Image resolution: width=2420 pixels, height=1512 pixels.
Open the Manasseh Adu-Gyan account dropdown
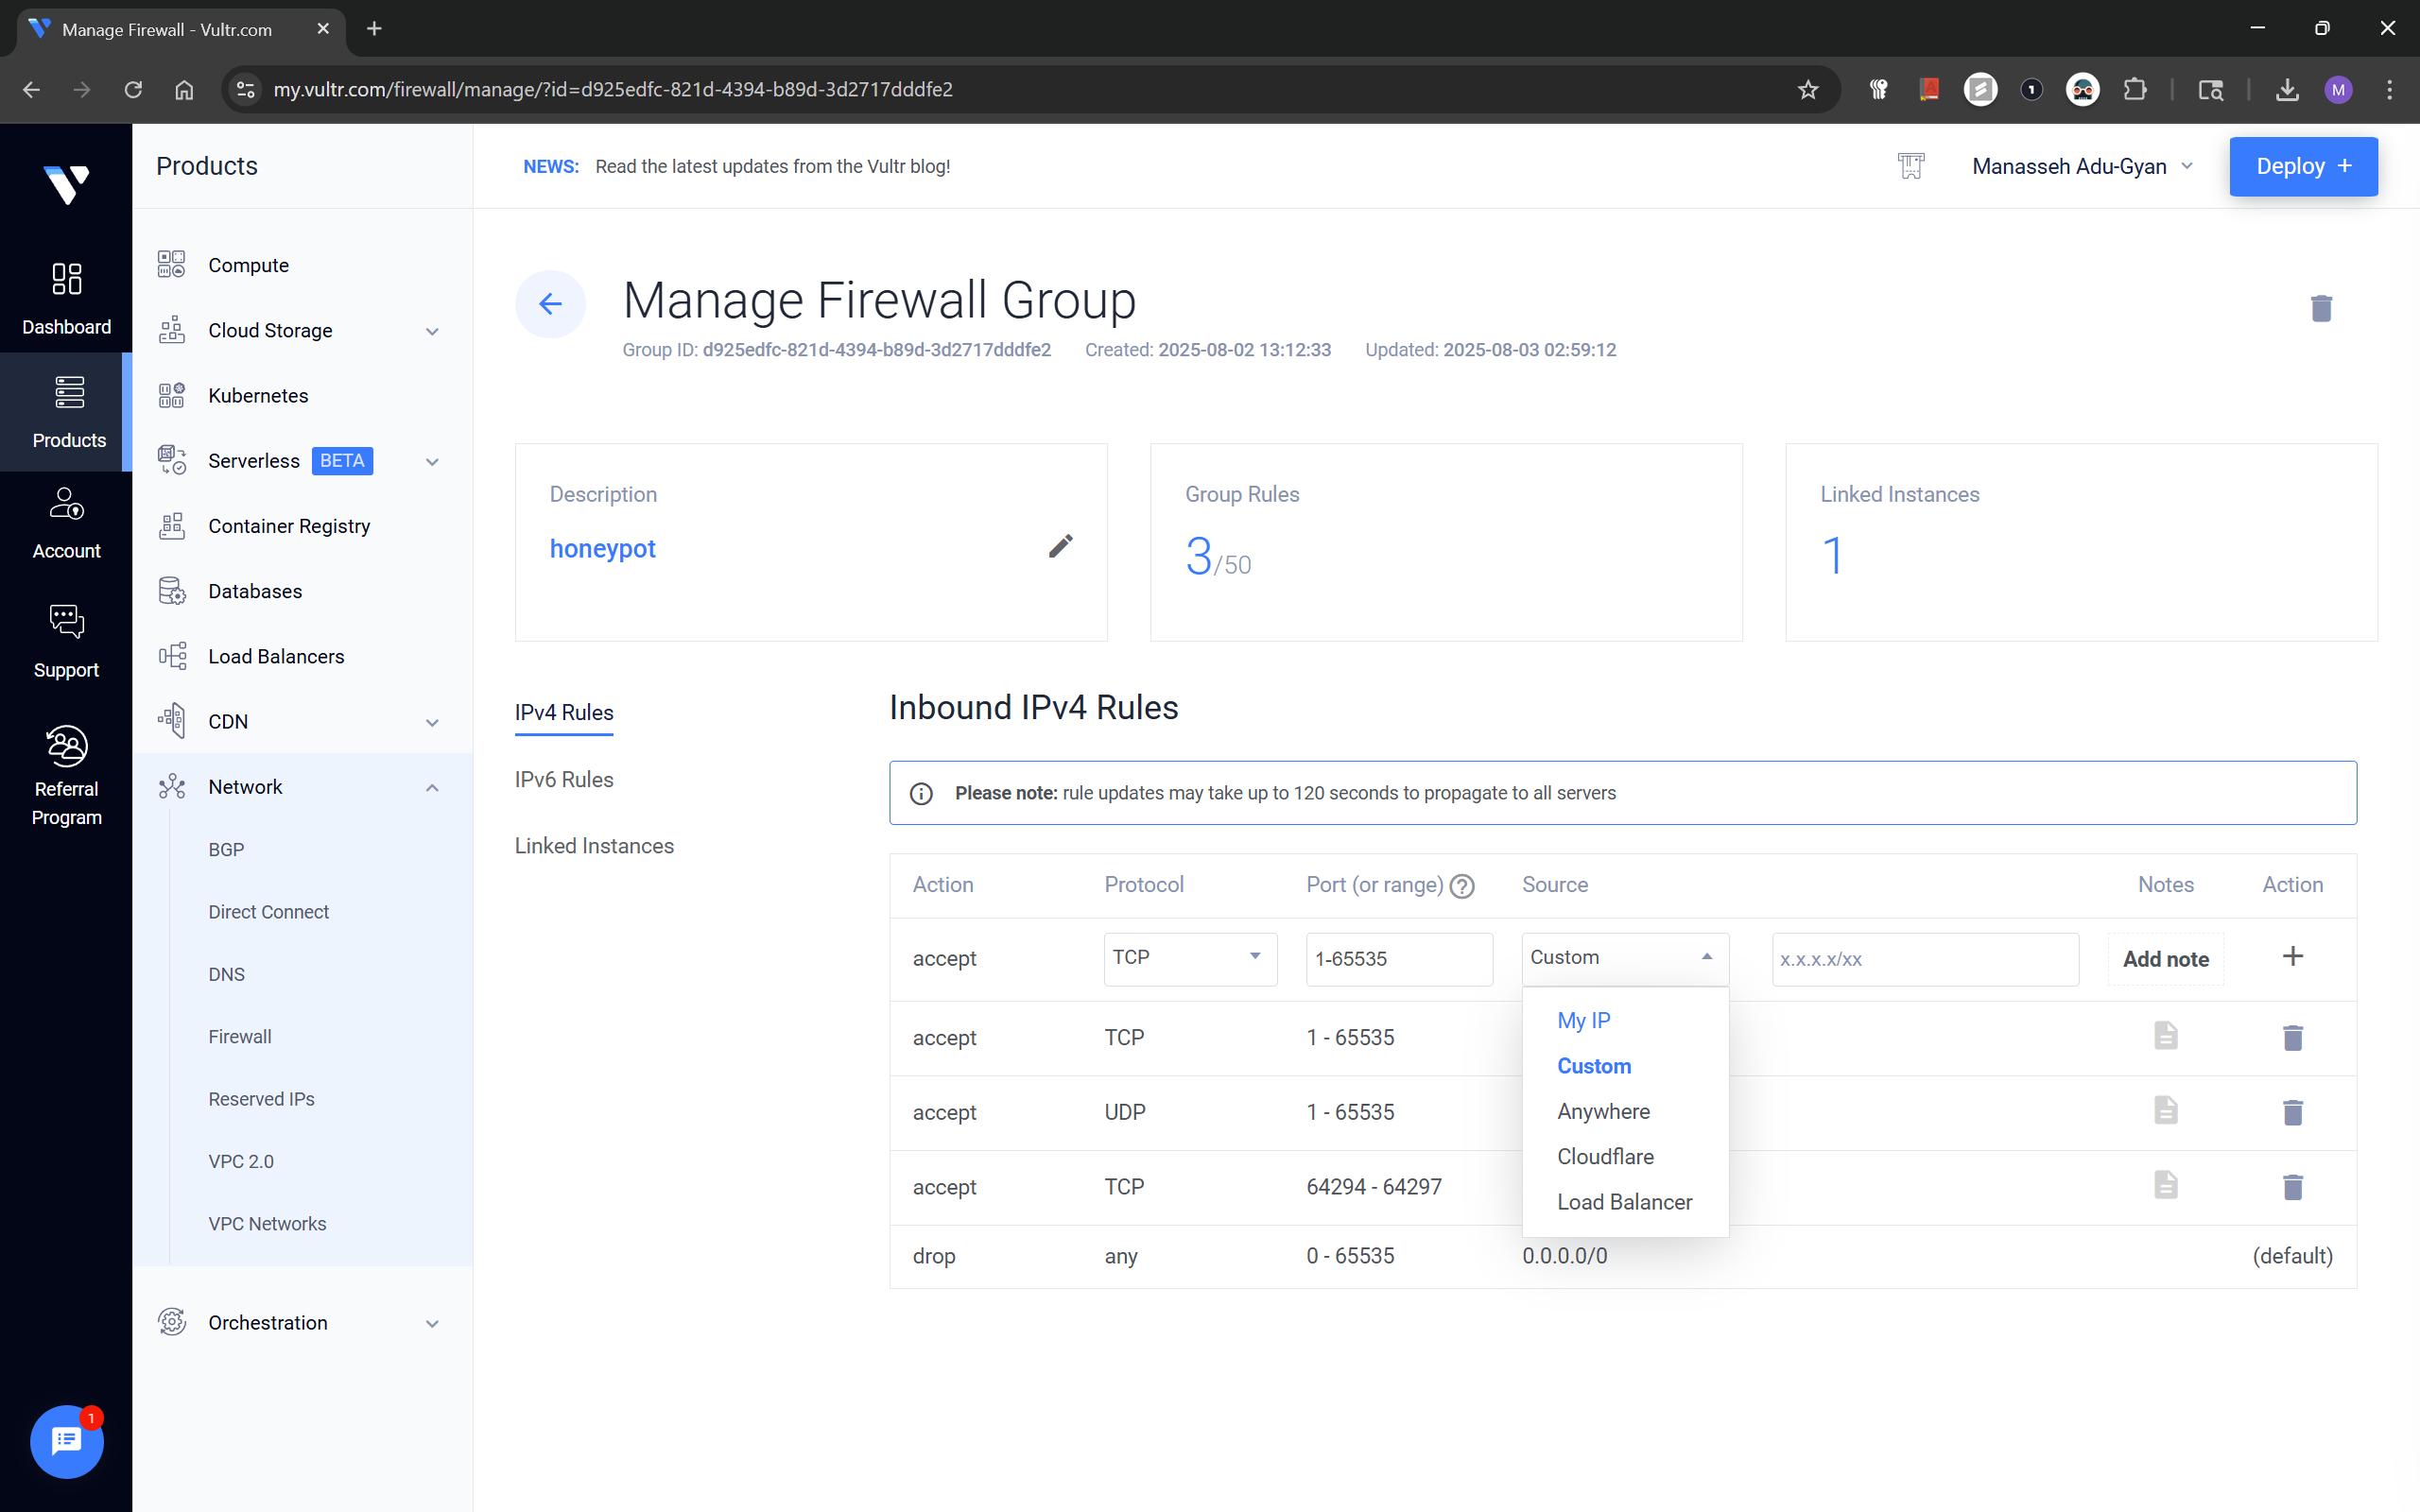pyautogui.click(x=2082, y=166)
